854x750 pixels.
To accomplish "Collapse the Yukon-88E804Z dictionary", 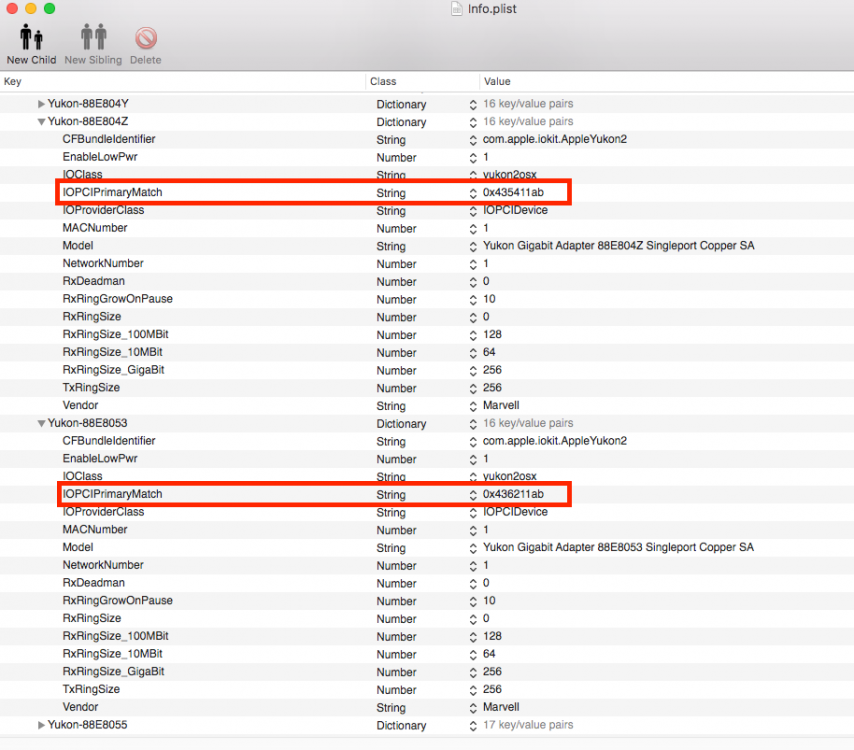I will coord(41,121).
